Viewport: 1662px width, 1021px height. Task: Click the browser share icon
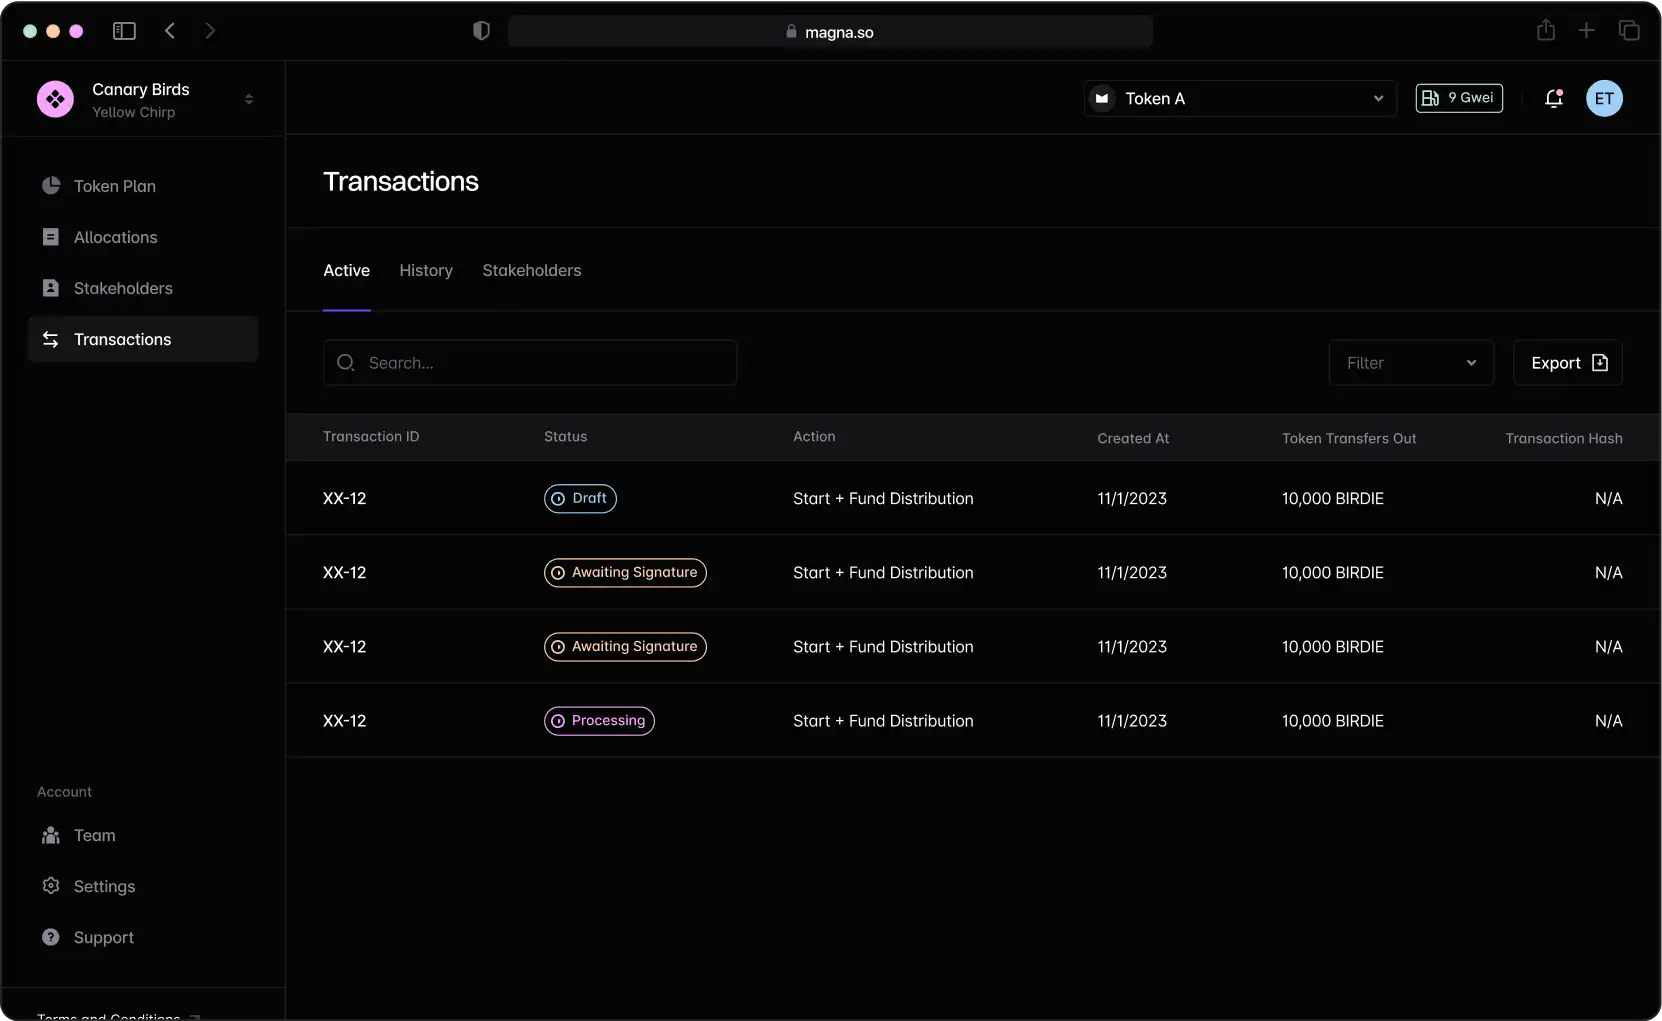click(x=1544, y=30)
